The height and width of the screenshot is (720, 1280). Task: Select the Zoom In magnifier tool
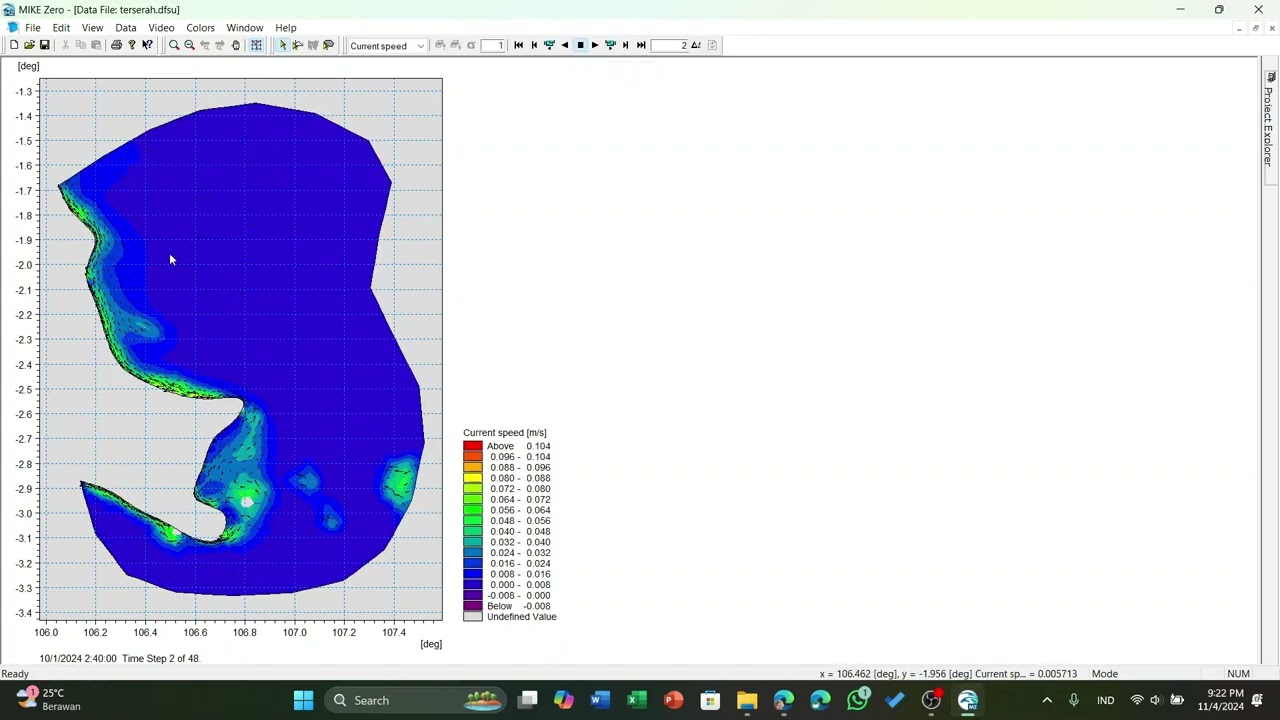174,45
